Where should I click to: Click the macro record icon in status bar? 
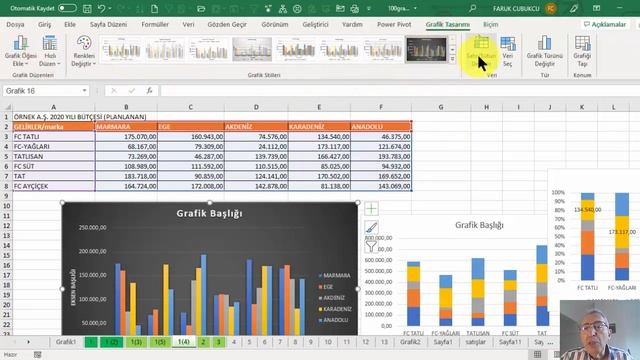(38, 355)
